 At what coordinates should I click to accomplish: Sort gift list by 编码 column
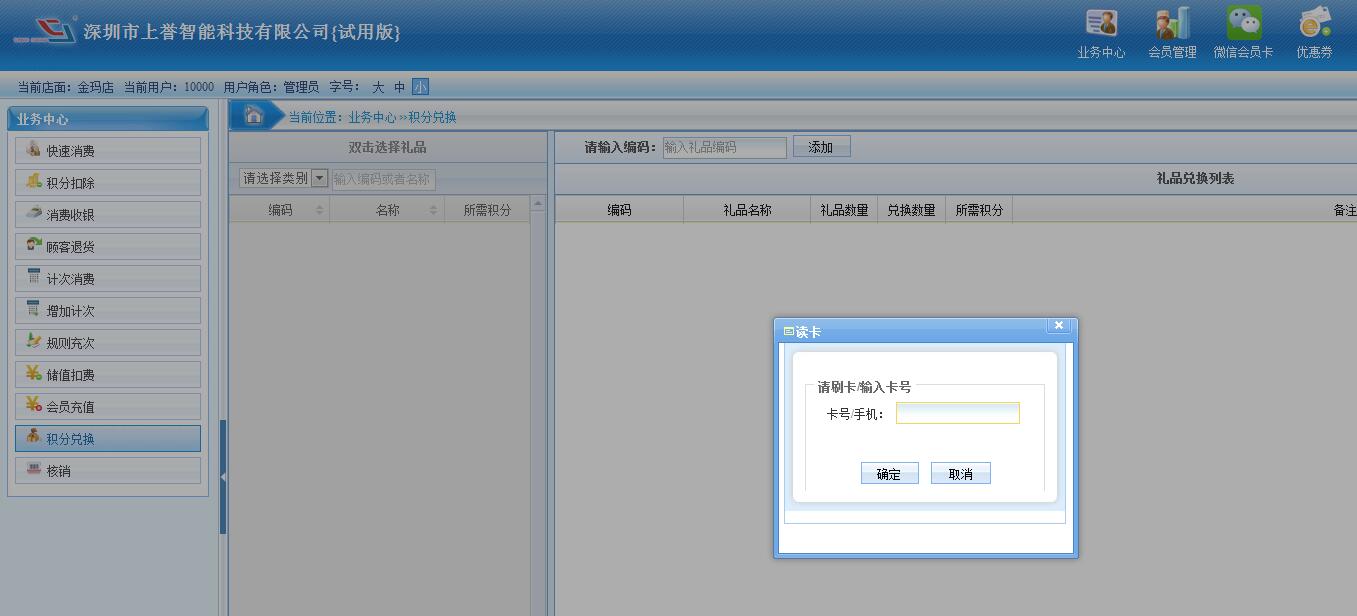[281, 210]
